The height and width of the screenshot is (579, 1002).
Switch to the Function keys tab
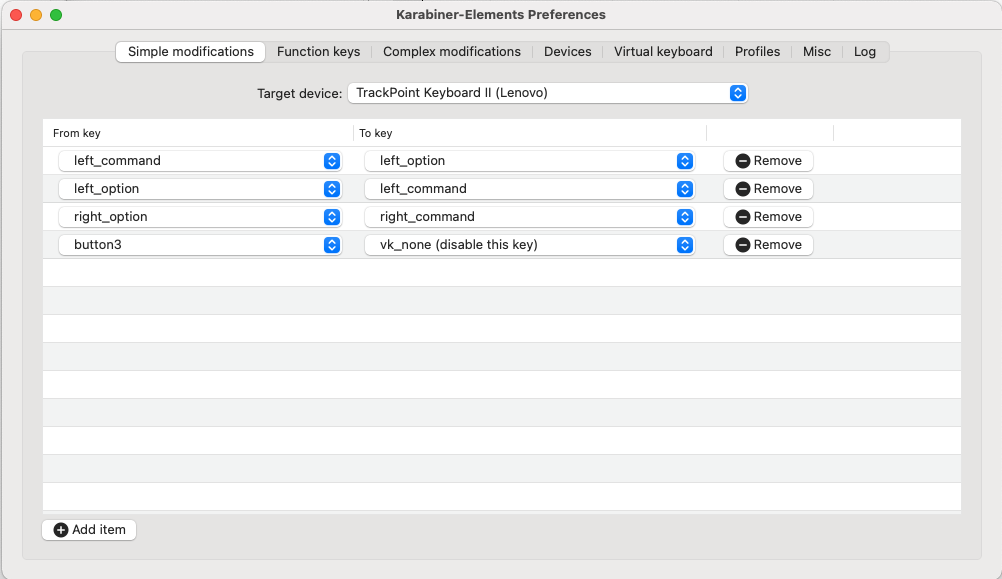tap(318, 52)
